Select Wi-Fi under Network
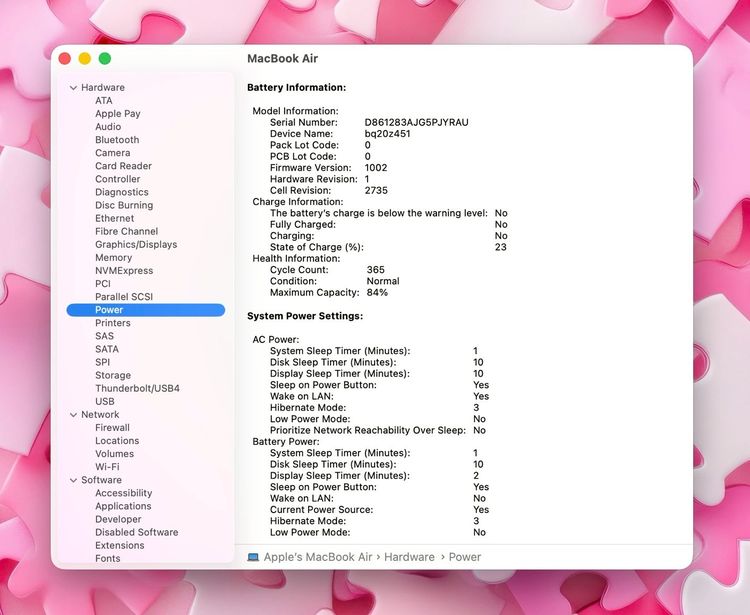The height and width of the screenshot is (615, 750). tap(107, 467)
